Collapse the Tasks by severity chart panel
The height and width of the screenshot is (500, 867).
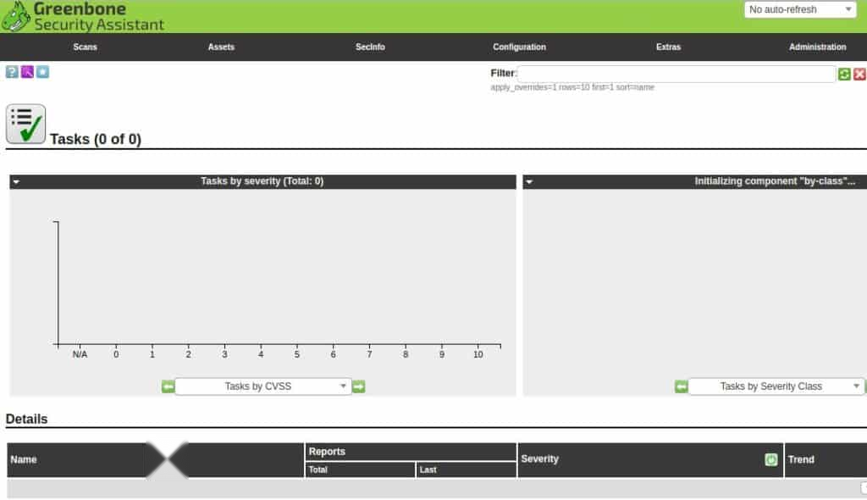tap(16, 182)
